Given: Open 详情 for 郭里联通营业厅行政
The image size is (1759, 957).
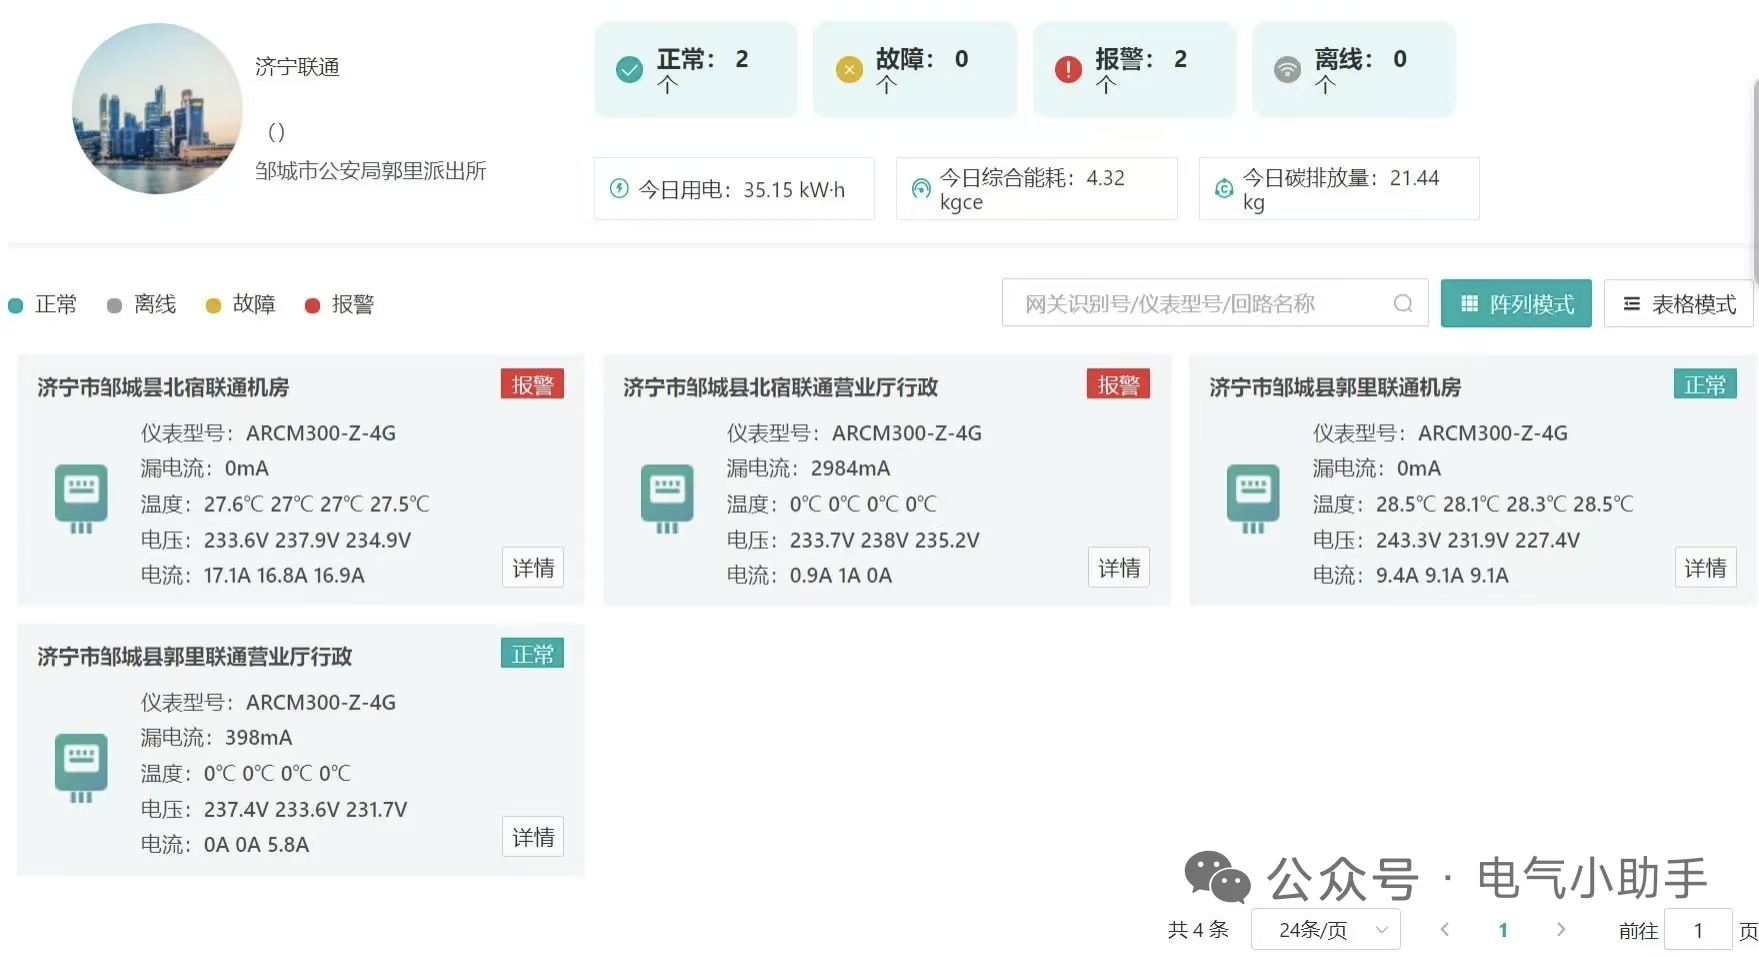Looking at the screenshot, I should point(533,837).
